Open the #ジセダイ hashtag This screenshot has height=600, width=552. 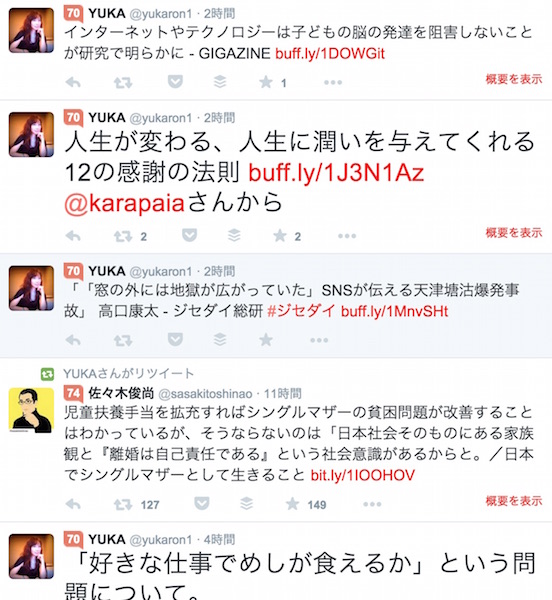pos(301,311)
